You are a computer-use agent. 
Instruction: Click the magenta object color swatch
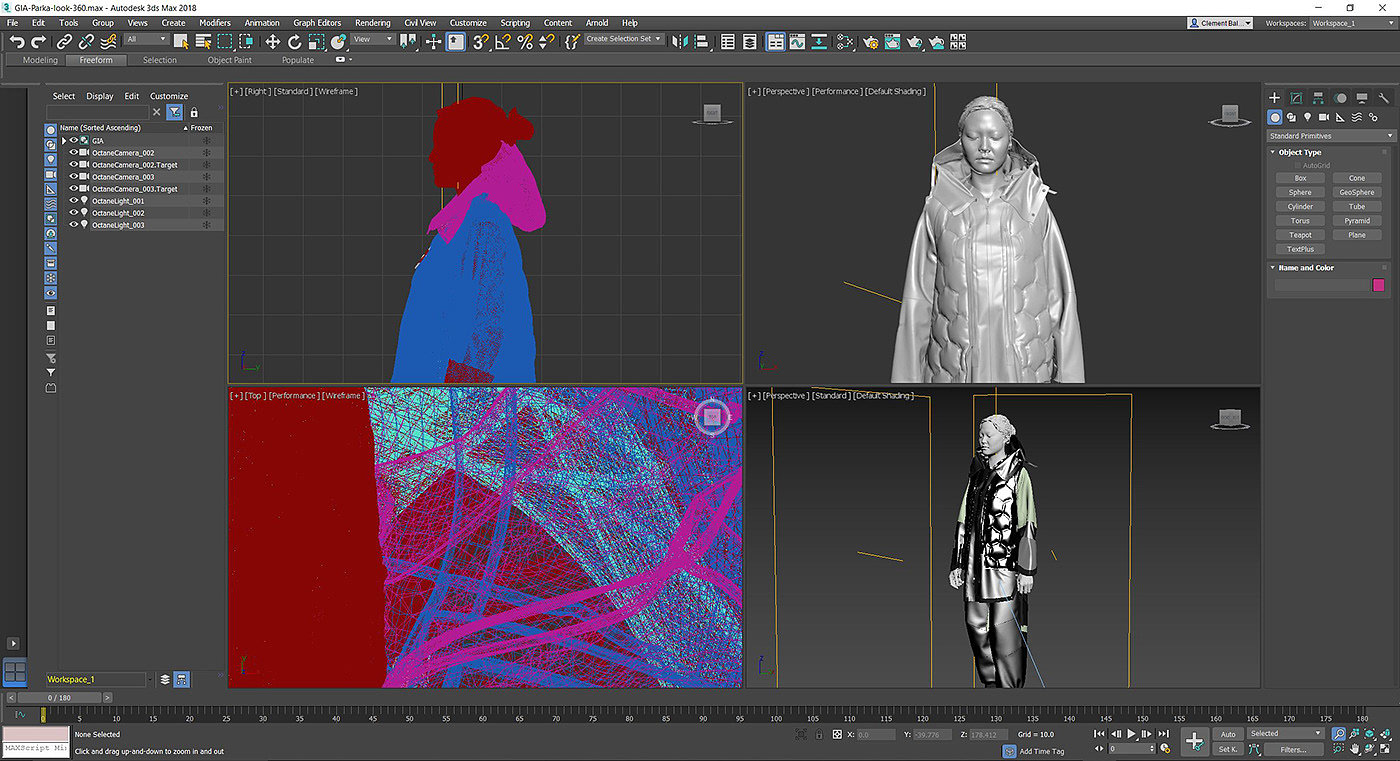1378,286
